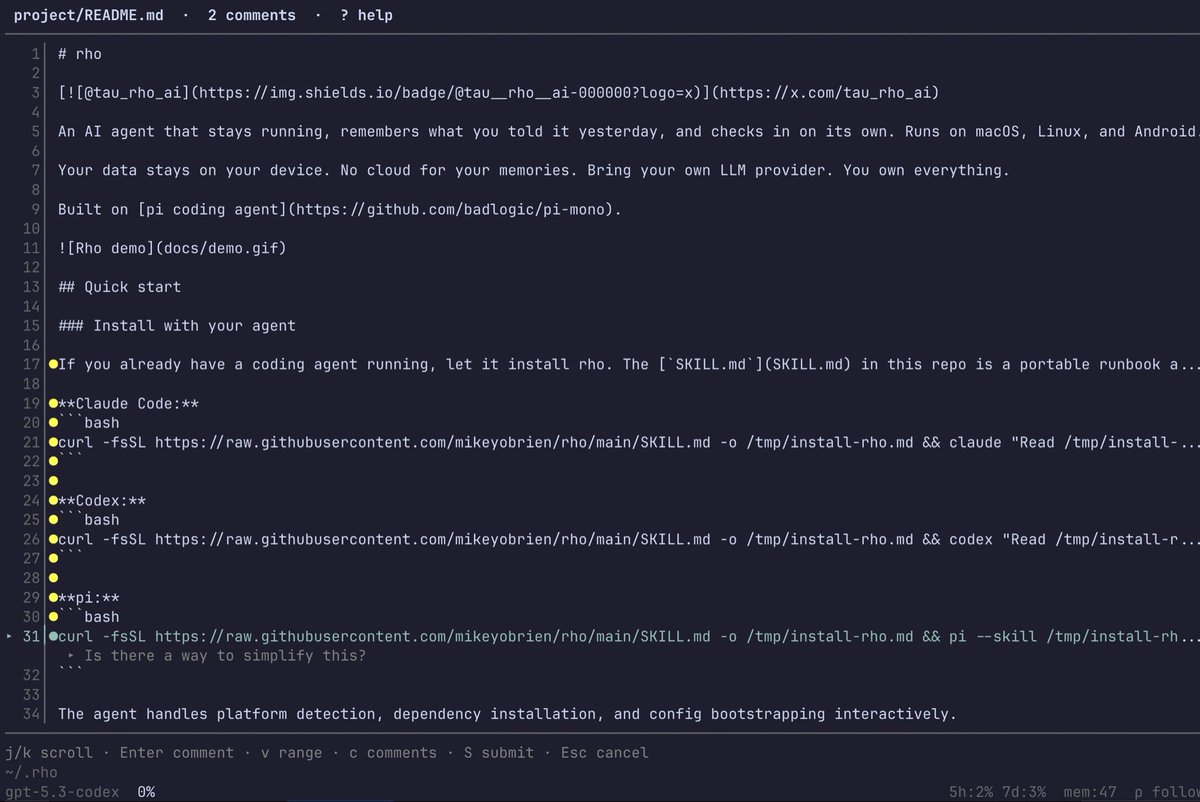Click the '0%' status entry
The height and width of the screenshot is (802, 1200).
146,792
